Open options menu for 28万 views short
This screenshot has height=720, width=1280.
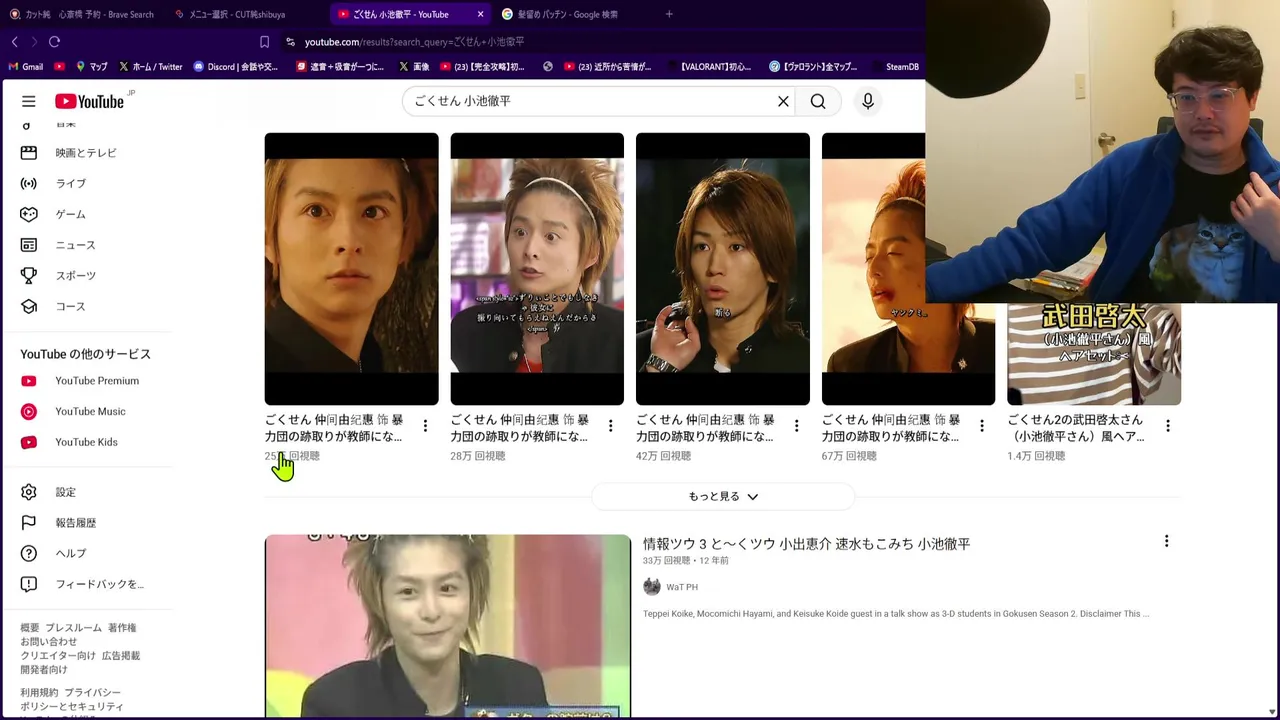pyautogui.click(x=611, y=426)
